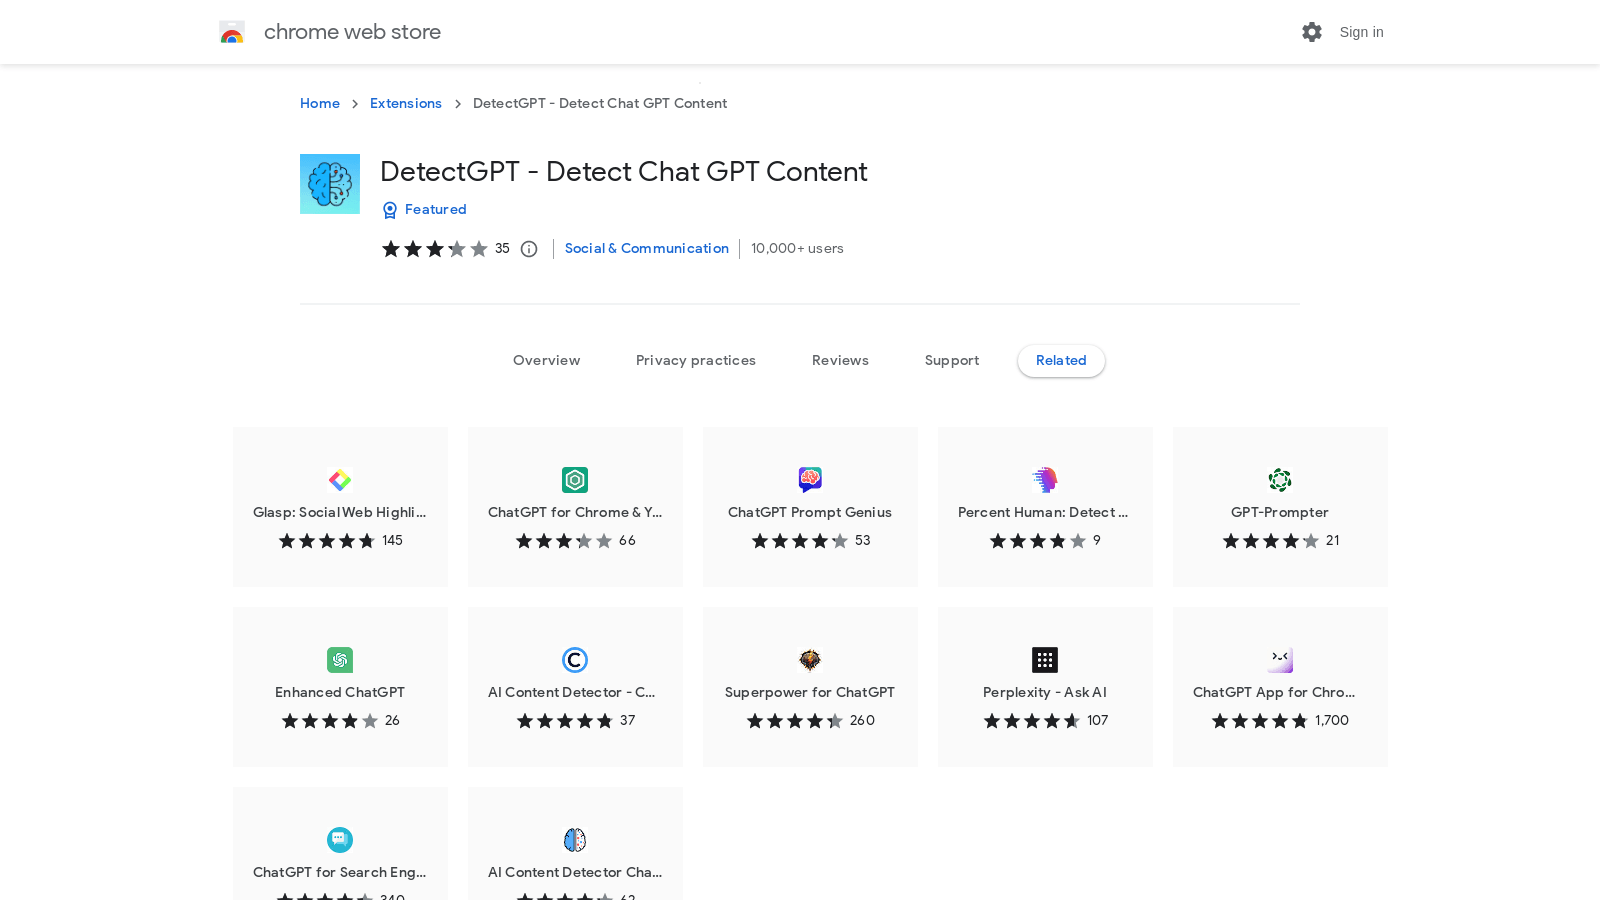1600x900 pixels.
Task: Click the Enhanced ChatGPT 26 star rating
Action: click(330, 721)
